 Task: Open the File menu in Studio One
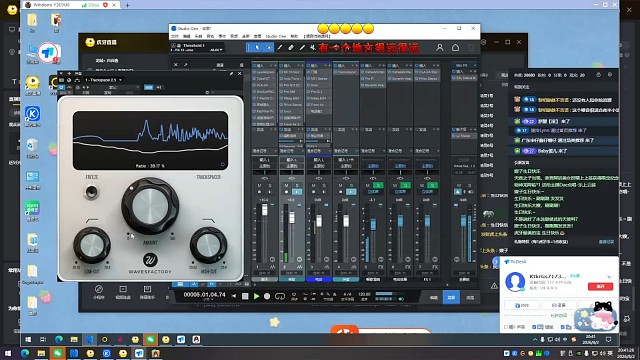[x=175, y=36]
